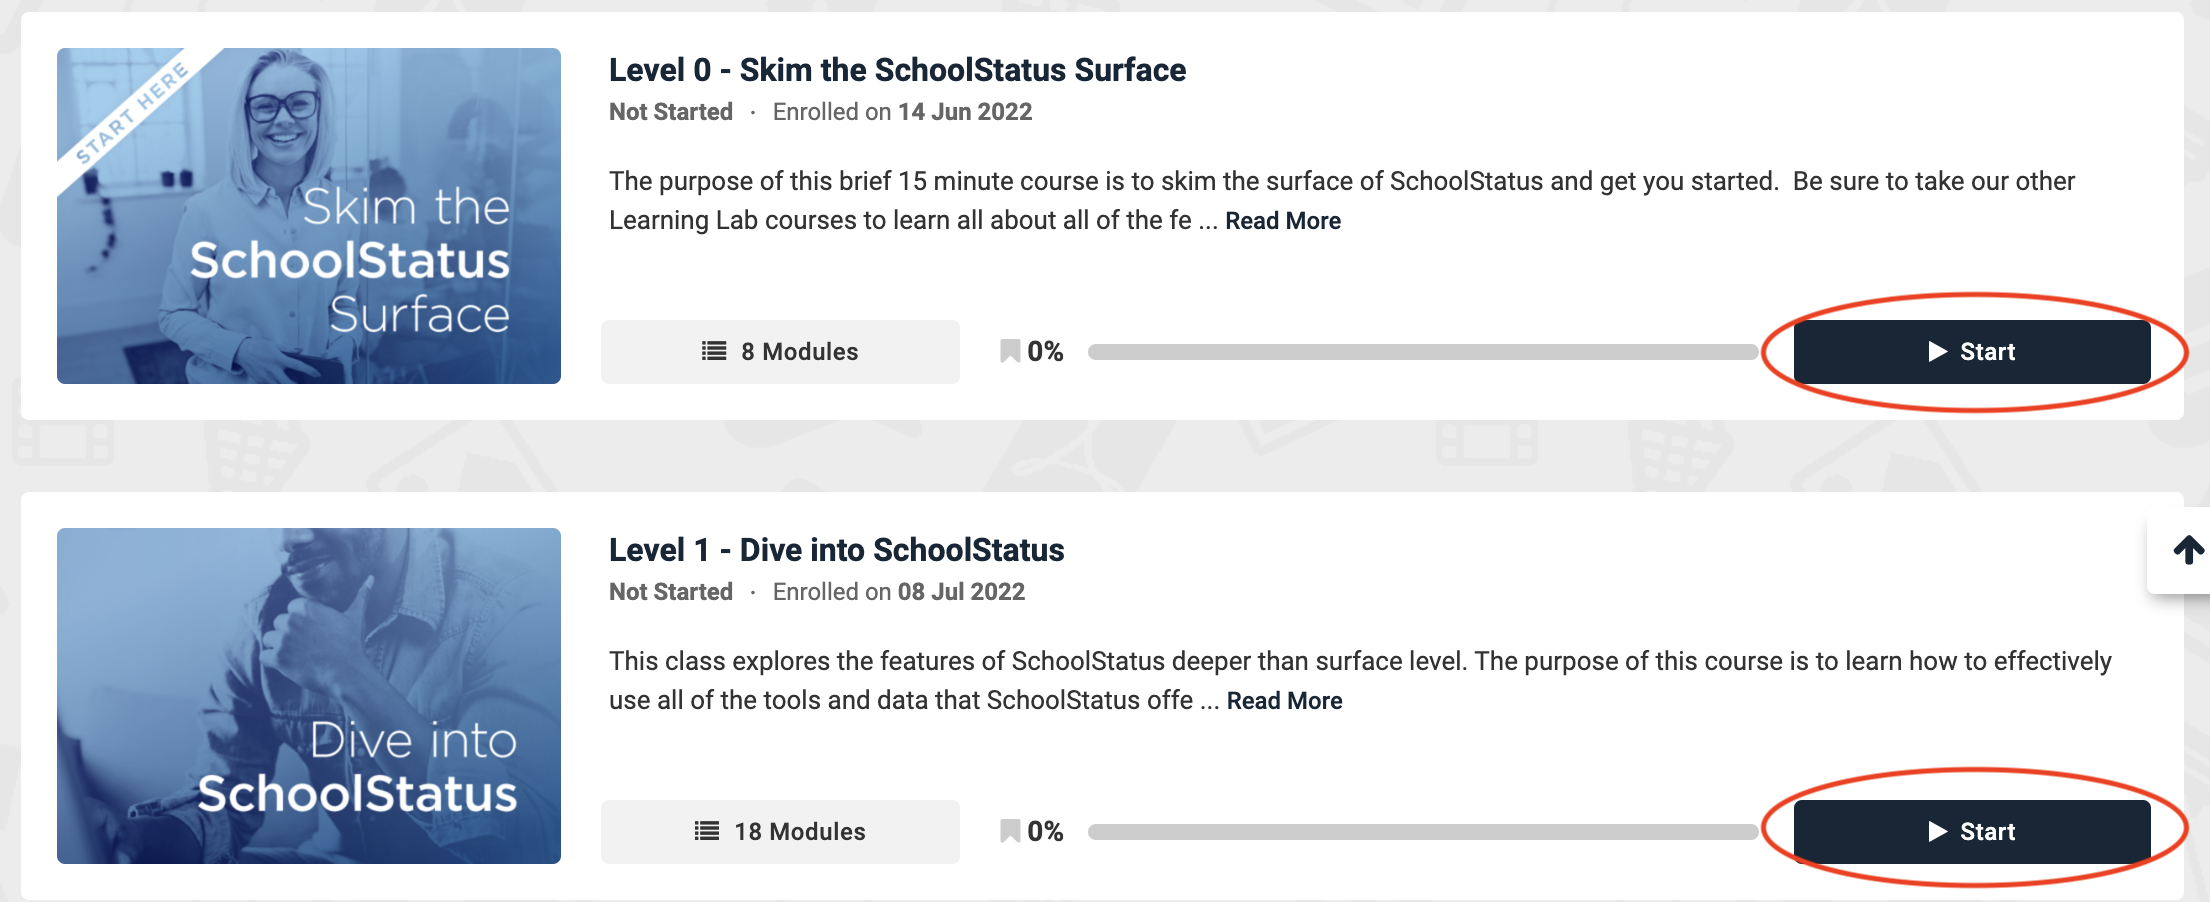Click the play icon inside the Level 0 Start button

pos(1937,352)
